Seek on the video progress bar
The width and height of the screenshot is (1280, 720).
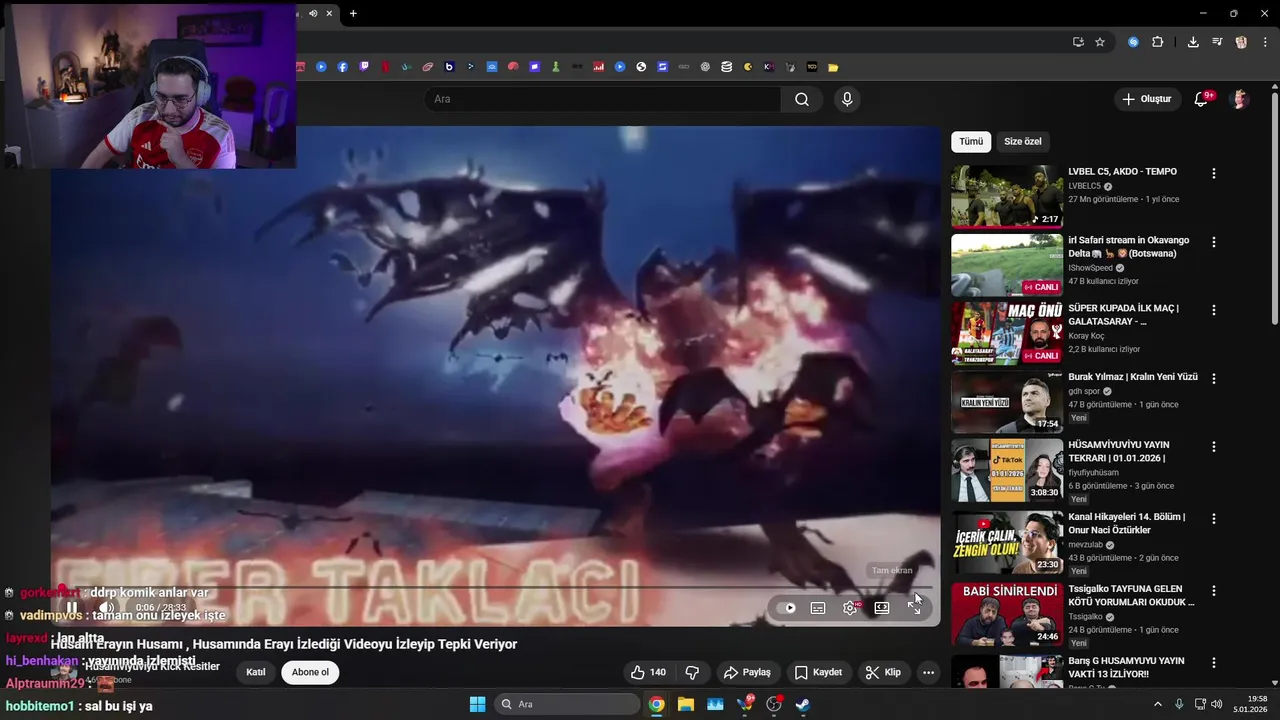pyautogui.click(x=496, y=587)
